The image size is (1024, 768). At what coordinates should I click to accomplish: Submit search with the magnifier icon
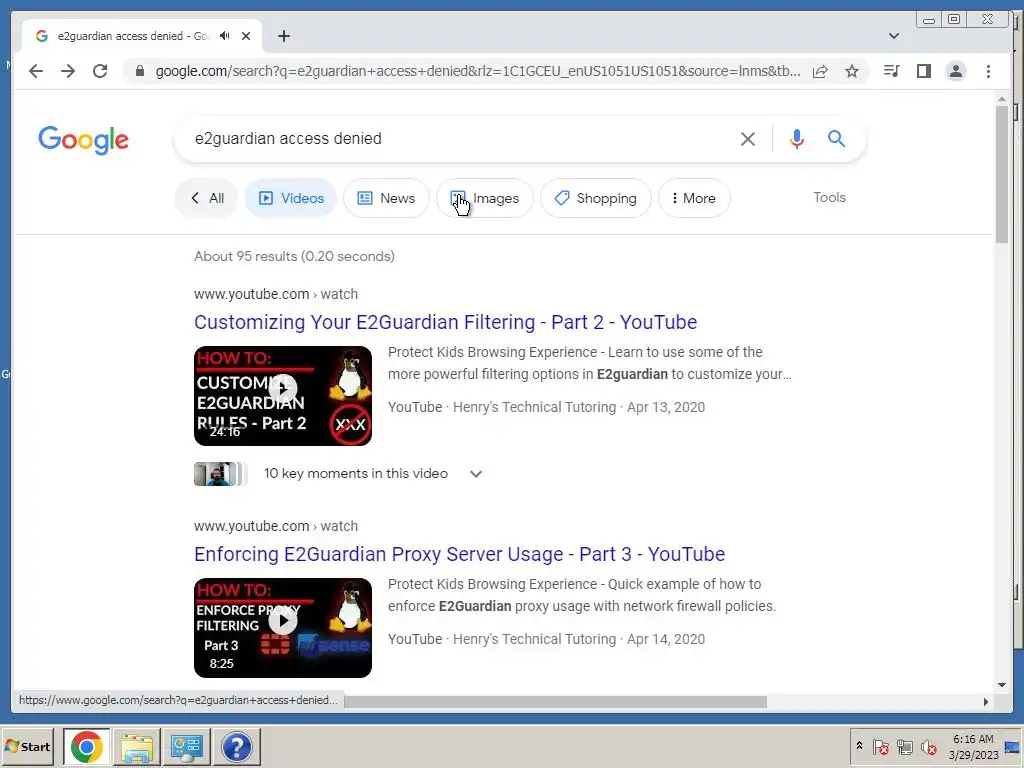[x=837, y=138]
